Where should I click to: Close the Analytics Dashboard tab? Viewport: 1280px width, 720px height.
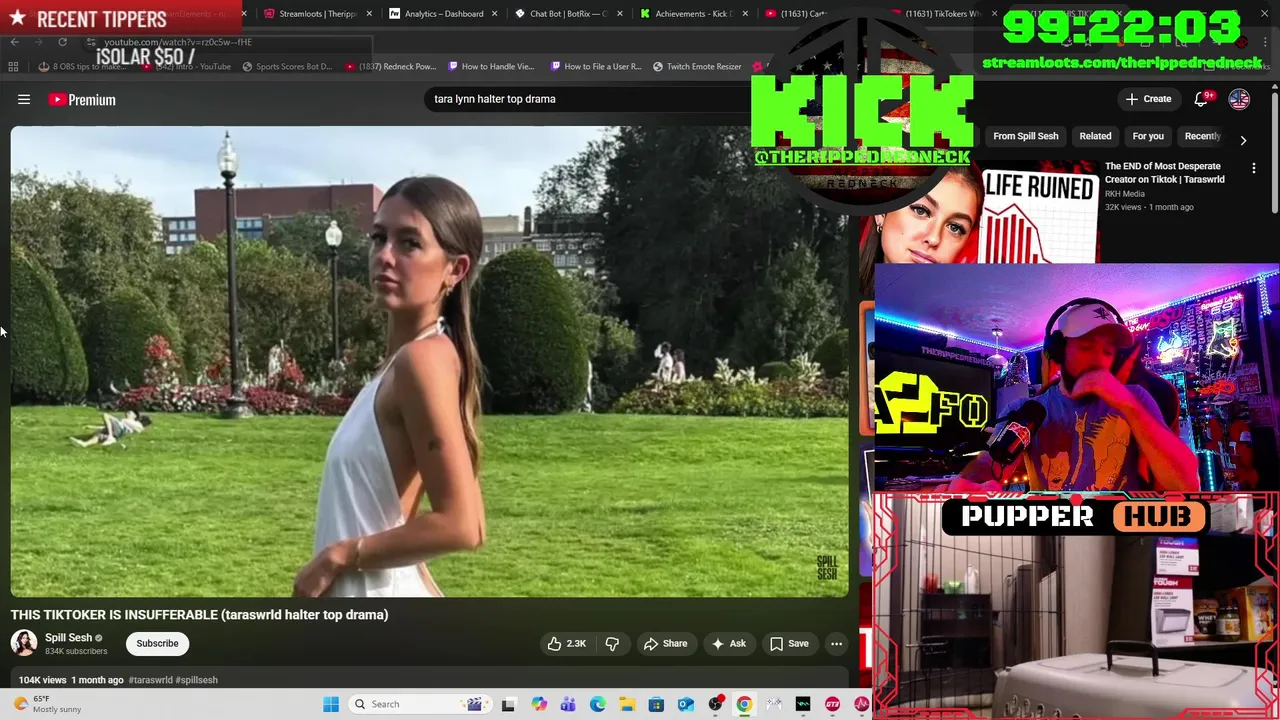pyautogui.click(x=495, y=14)
